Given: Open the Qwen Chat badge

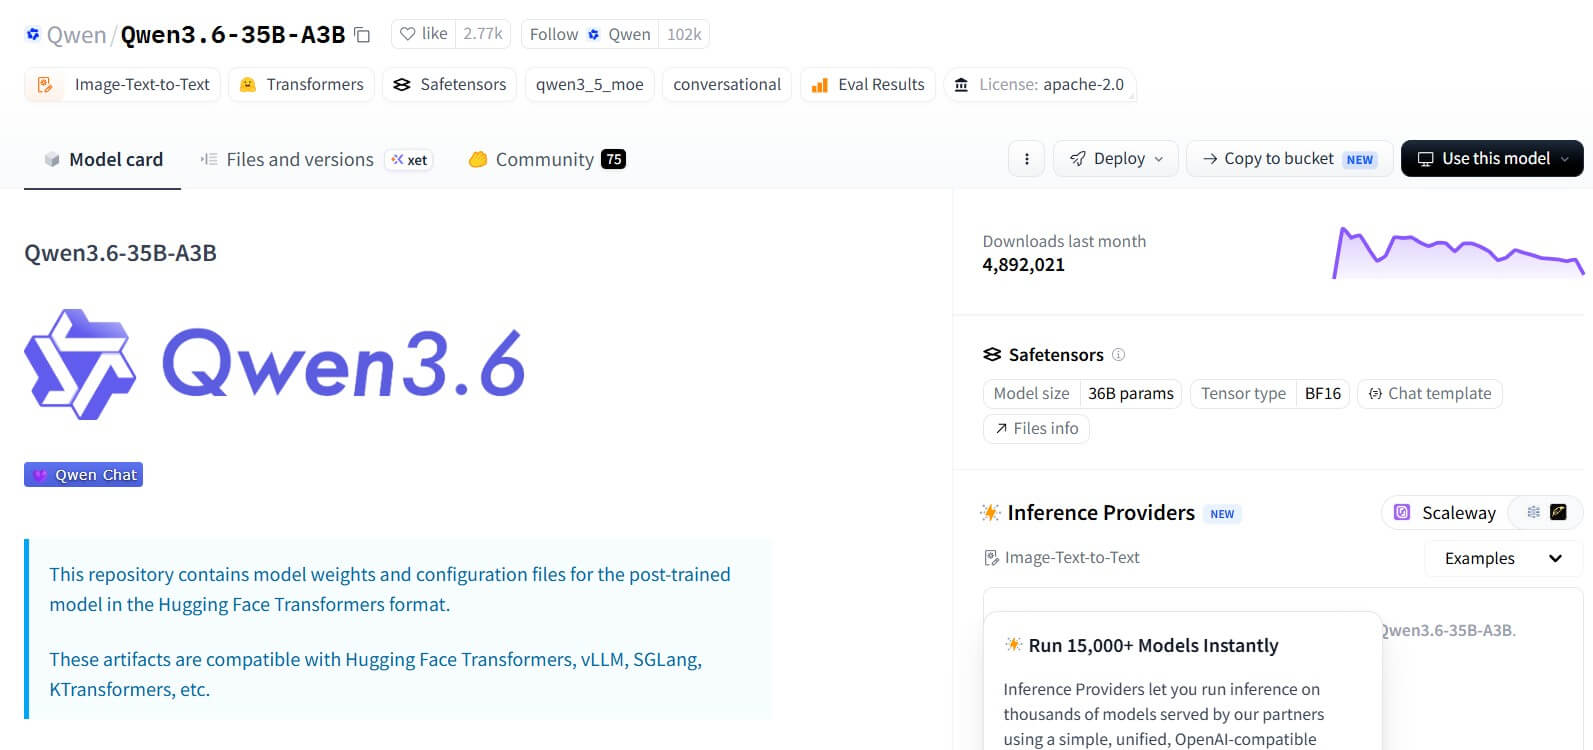Looking at the screenshot, I should [83, 474].
